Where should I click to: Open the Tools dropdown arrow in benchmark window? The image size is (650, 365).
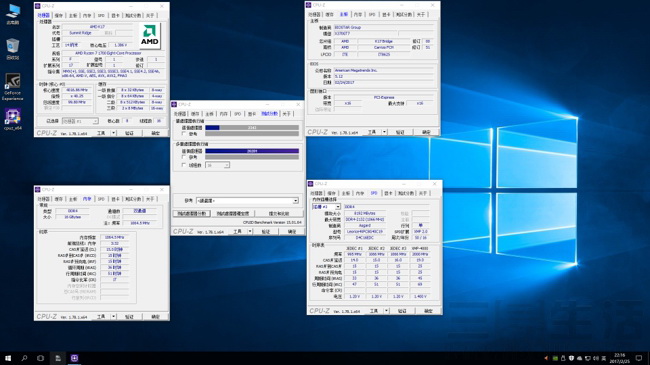[250, 231]
